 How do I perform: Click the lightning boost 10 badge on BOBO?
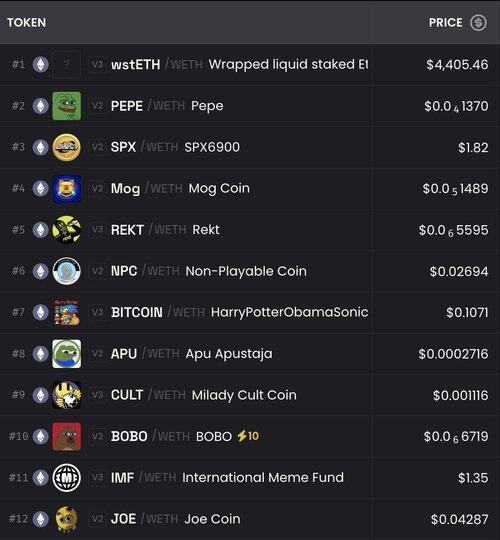point(248,436)
